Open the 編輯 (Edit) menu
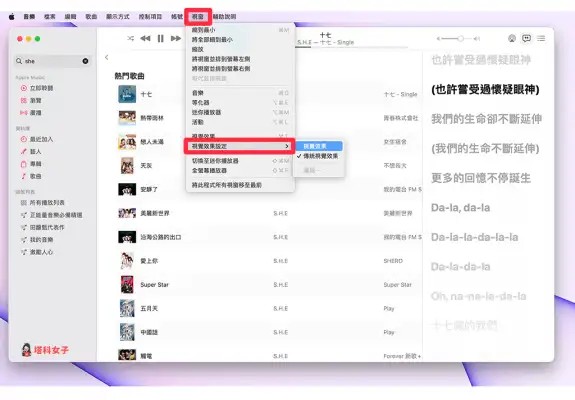Viewport: 575px width, 400px height. pos(70,17)
